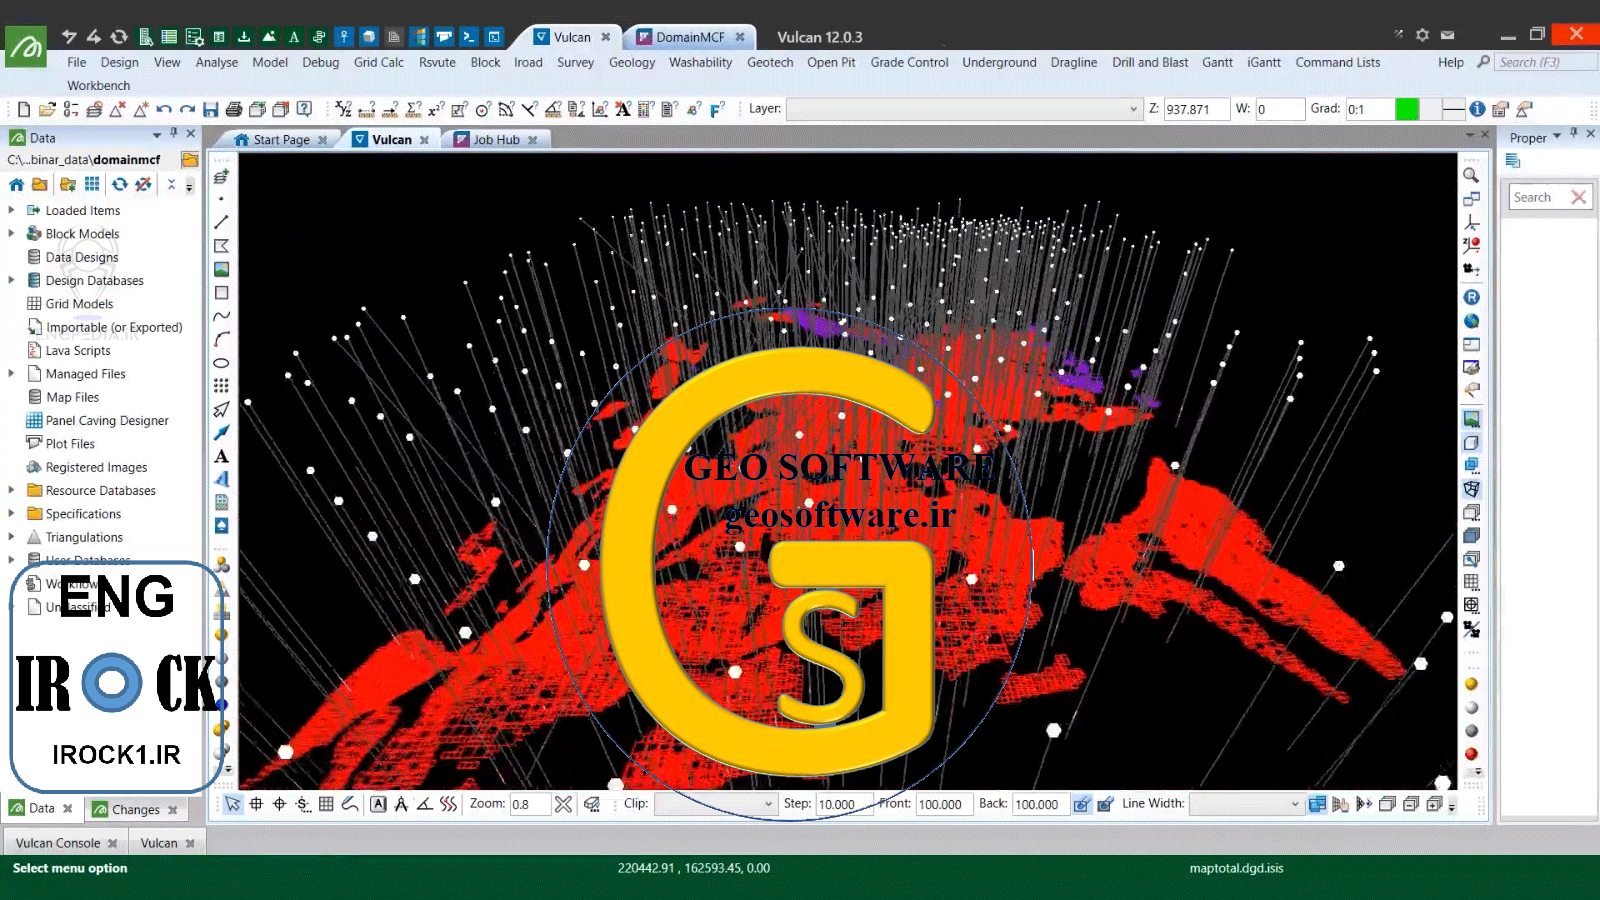Select Lava Scripts in data tree
Viewport: 1600px width, 900px height.
click(78, 350)
